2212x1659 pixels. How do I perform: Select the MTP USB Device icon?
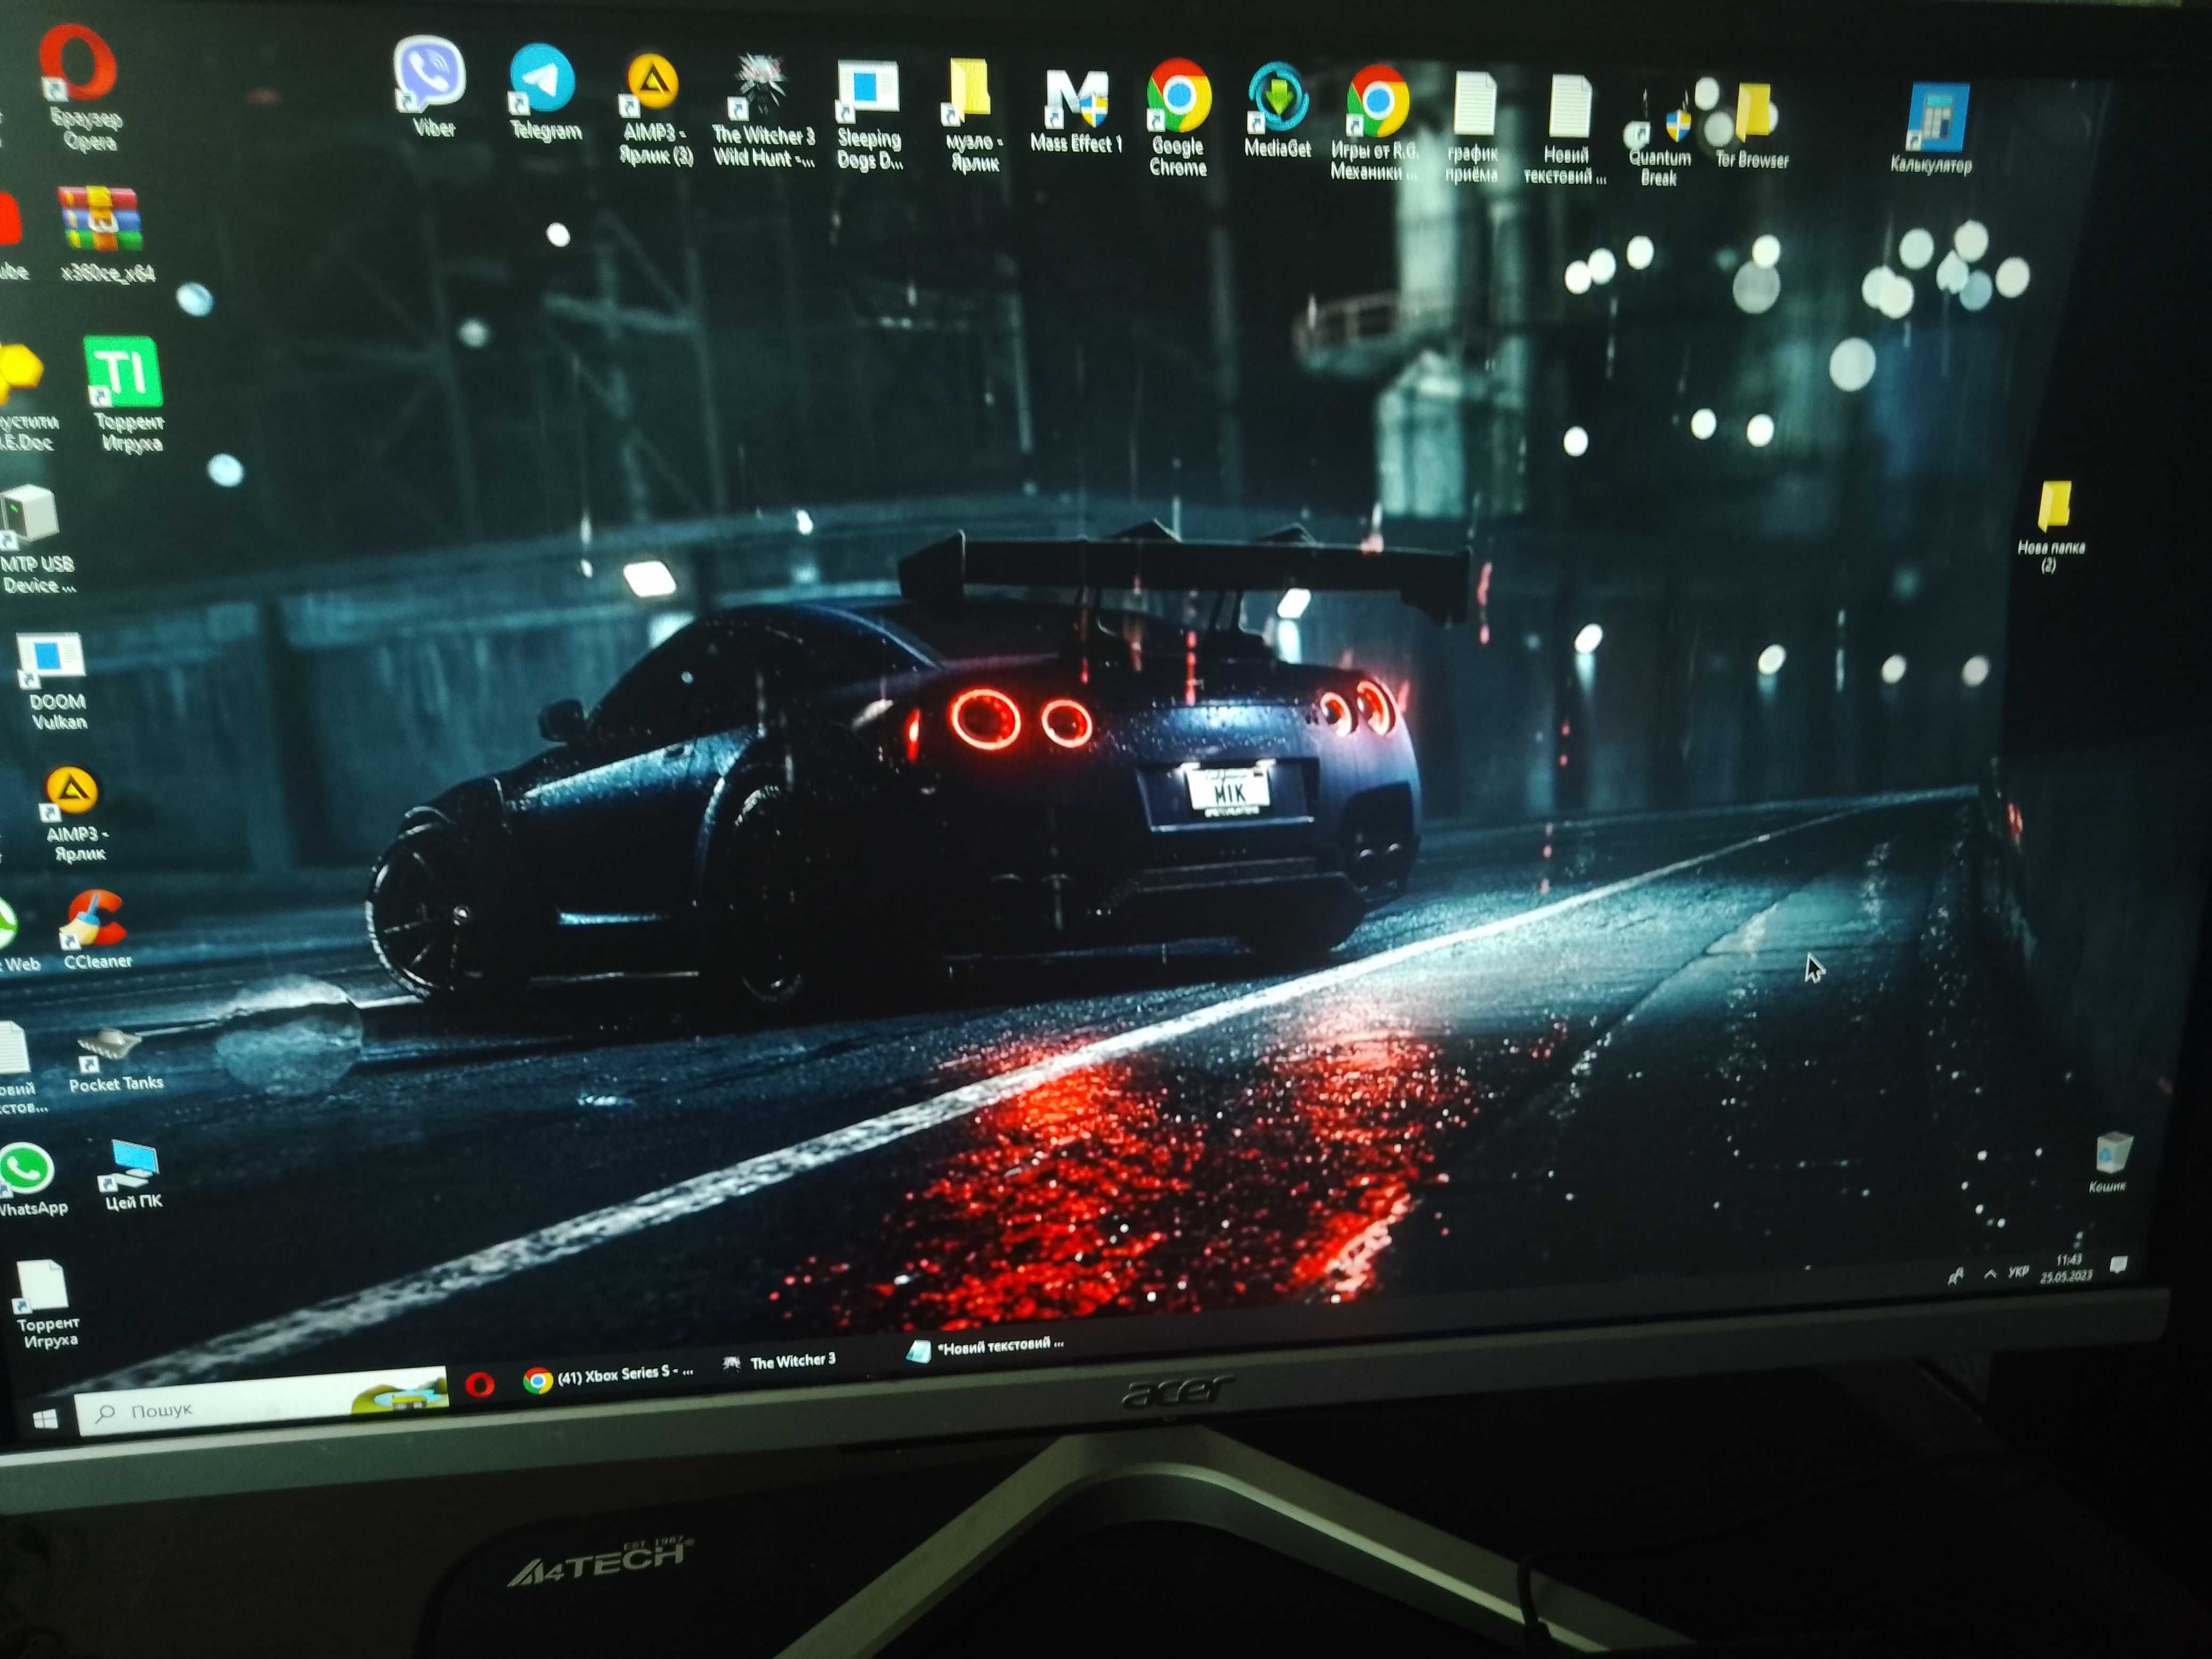tap(35, 540)
